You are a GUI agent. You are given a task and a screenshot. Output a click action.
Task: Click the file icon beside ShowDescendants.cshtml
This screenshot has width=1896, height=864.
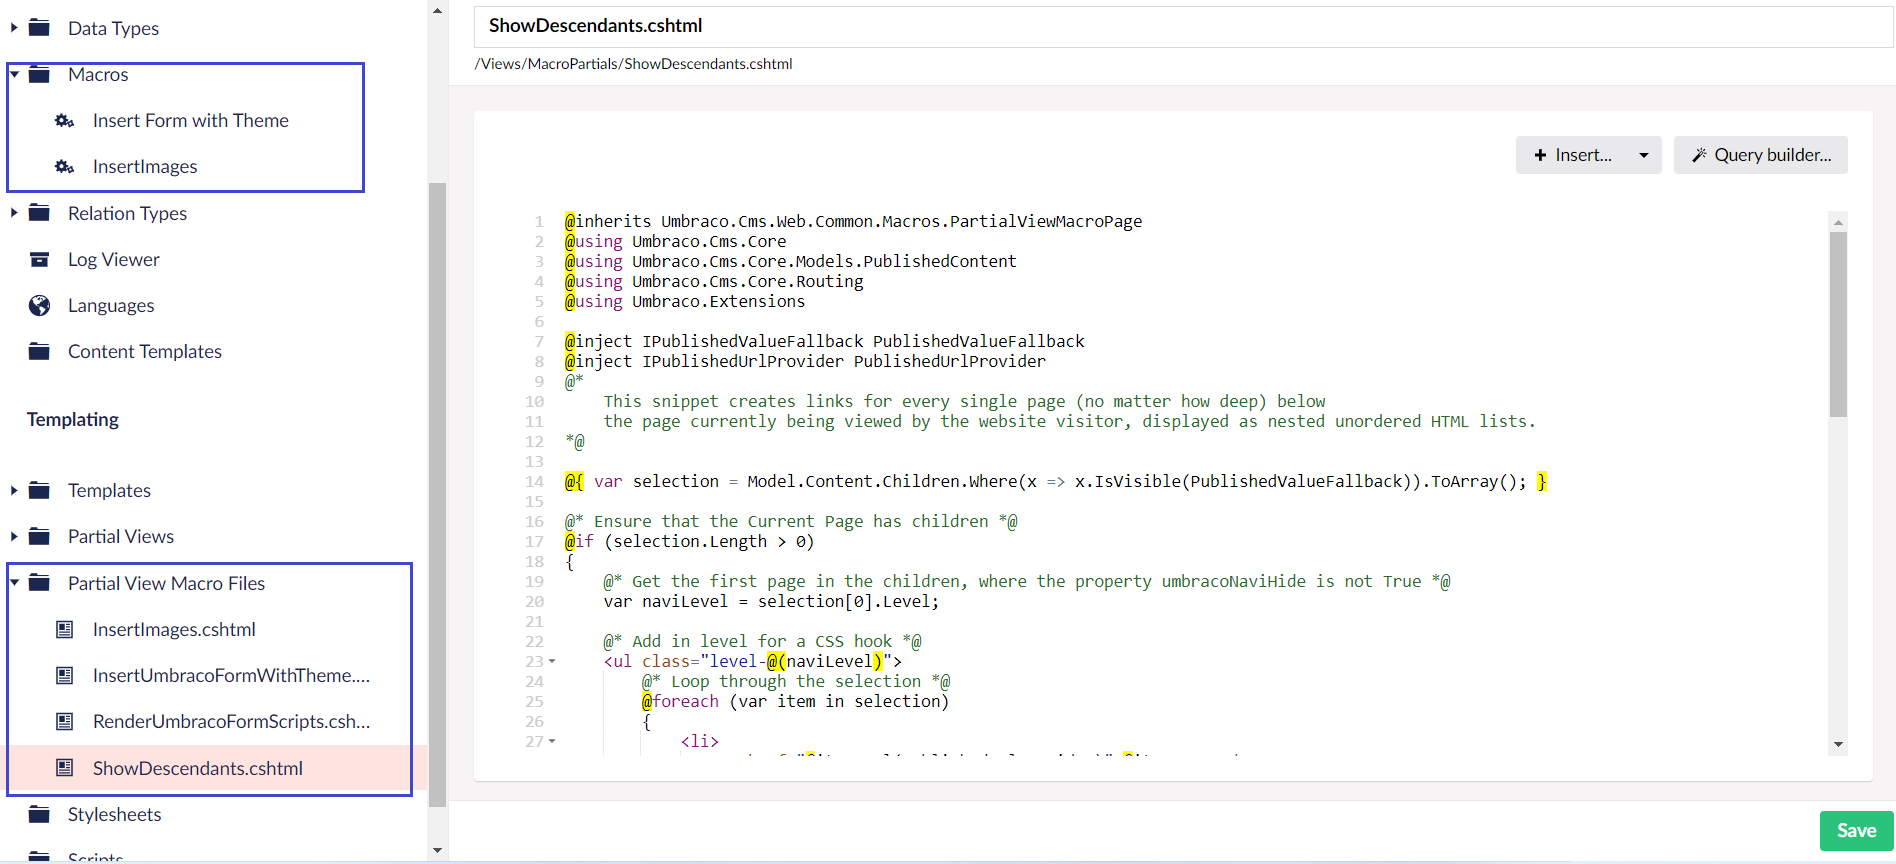(64, 768)
